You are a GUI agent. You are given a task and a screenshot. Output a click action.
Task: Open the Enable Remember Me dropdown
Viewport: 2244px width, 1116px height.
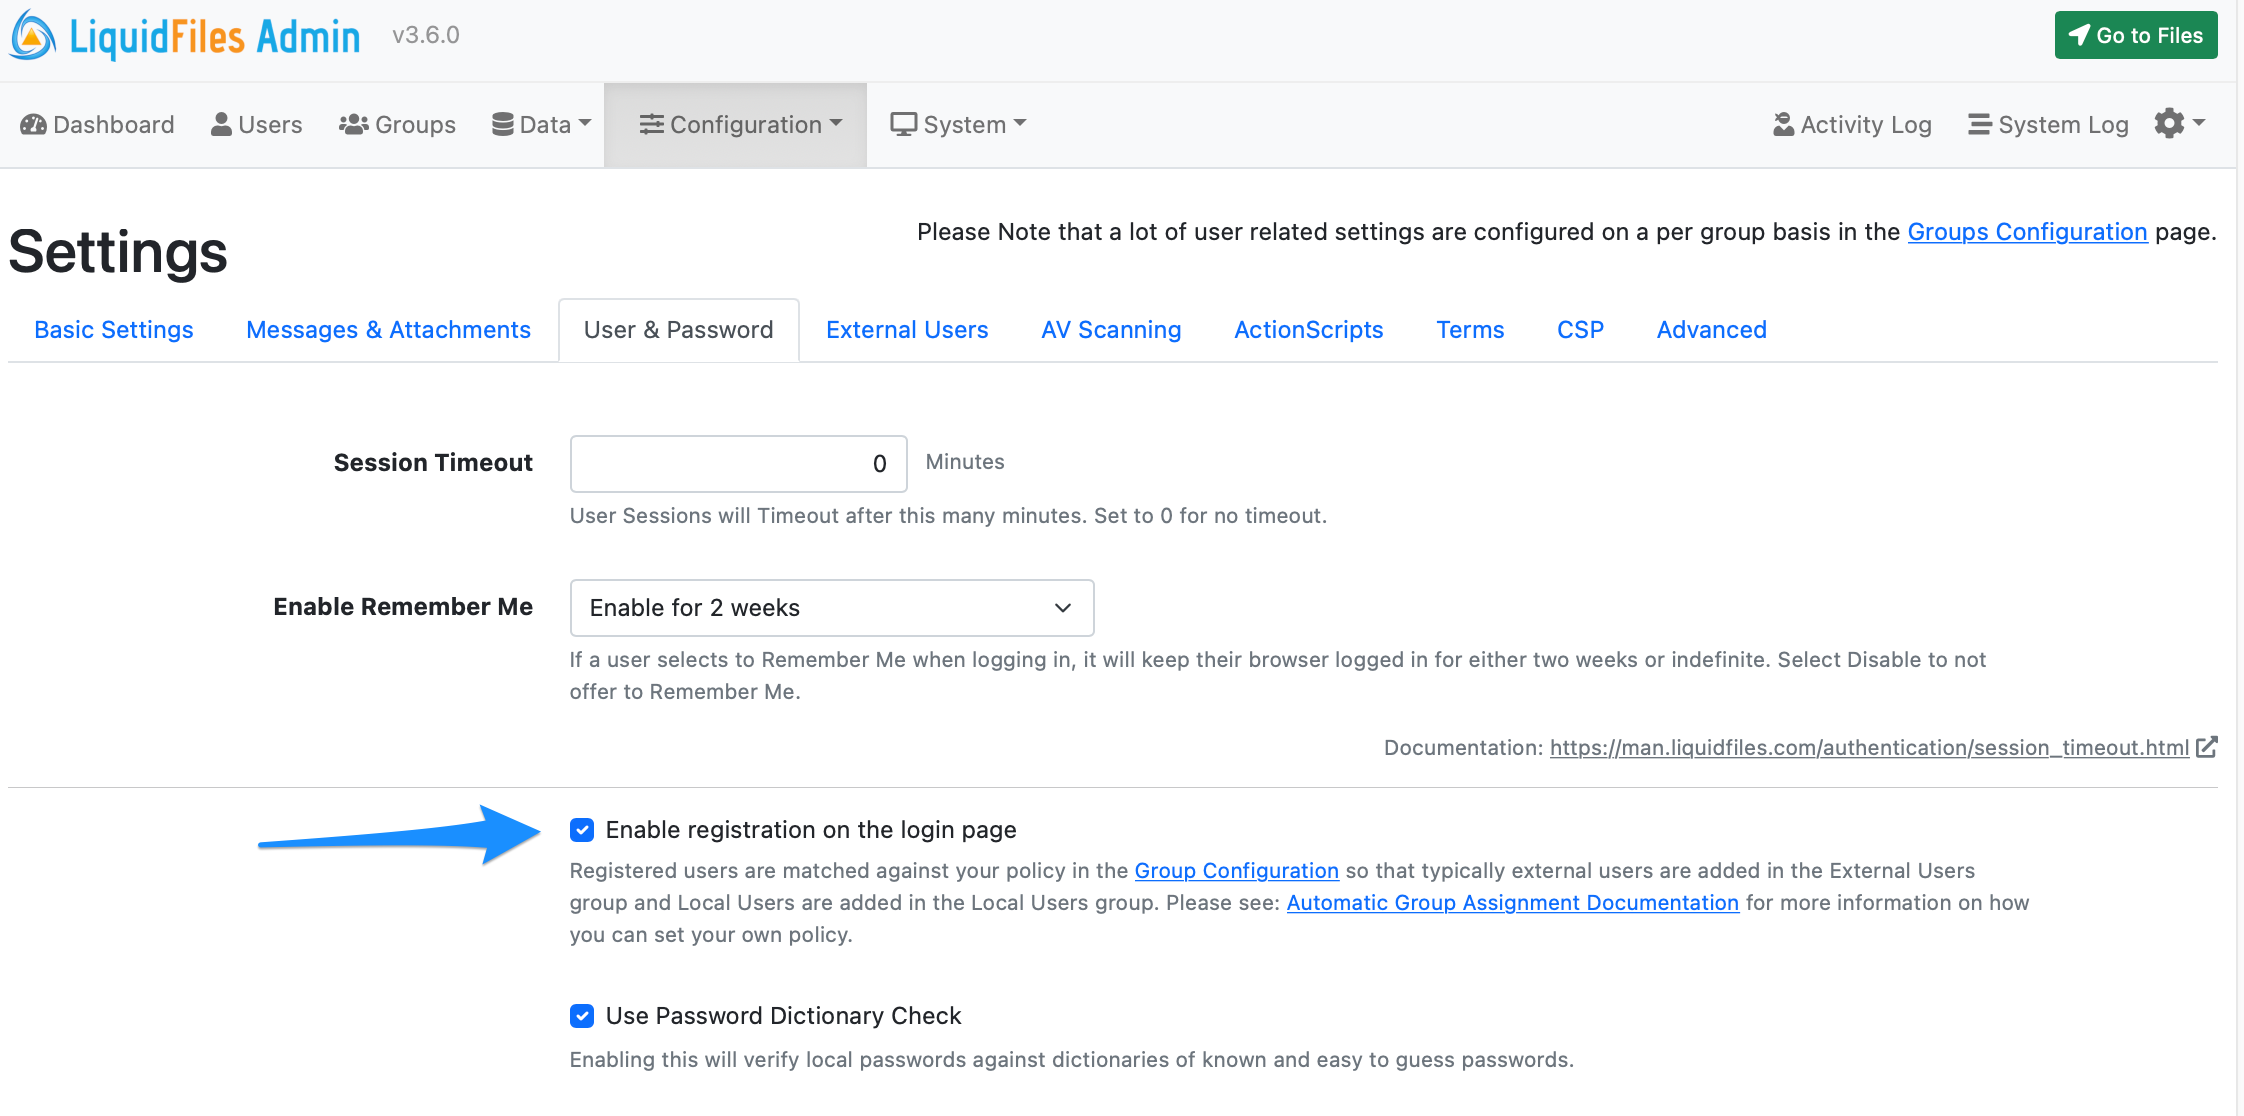click(x=831, y=607)
